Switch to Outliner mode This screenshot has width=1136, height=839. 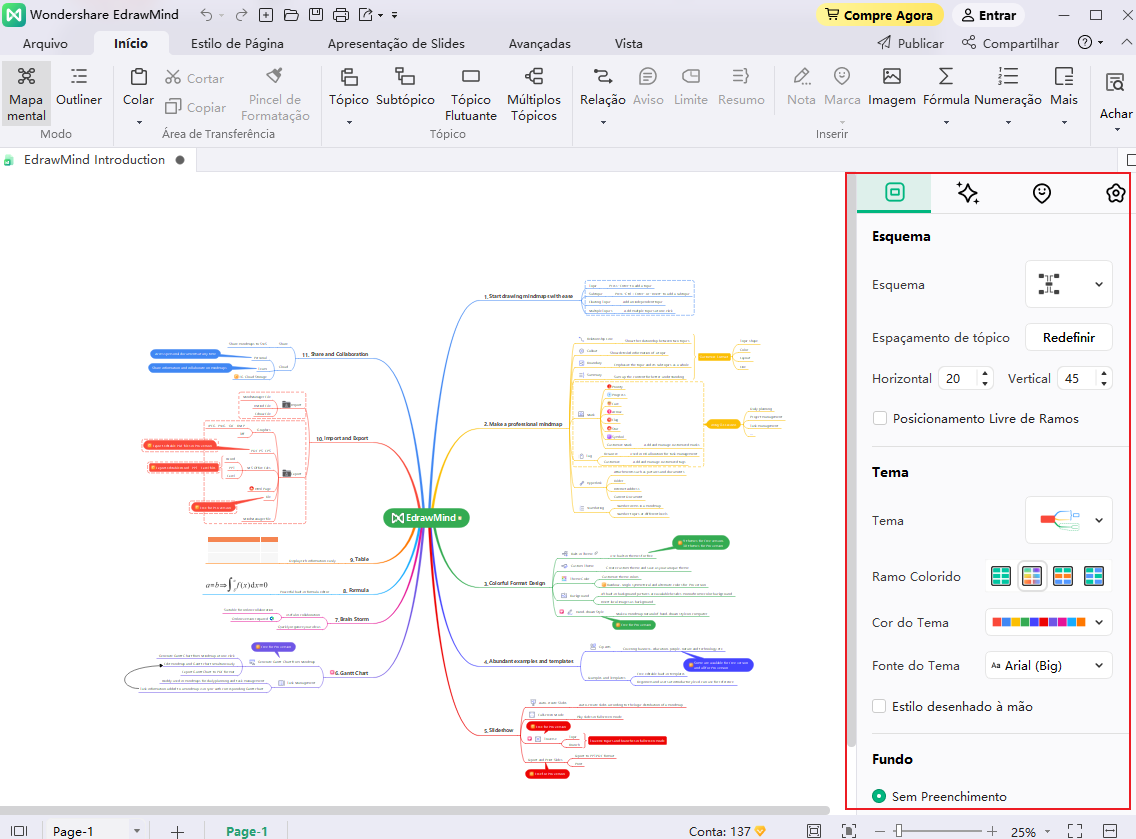point(79,87)
